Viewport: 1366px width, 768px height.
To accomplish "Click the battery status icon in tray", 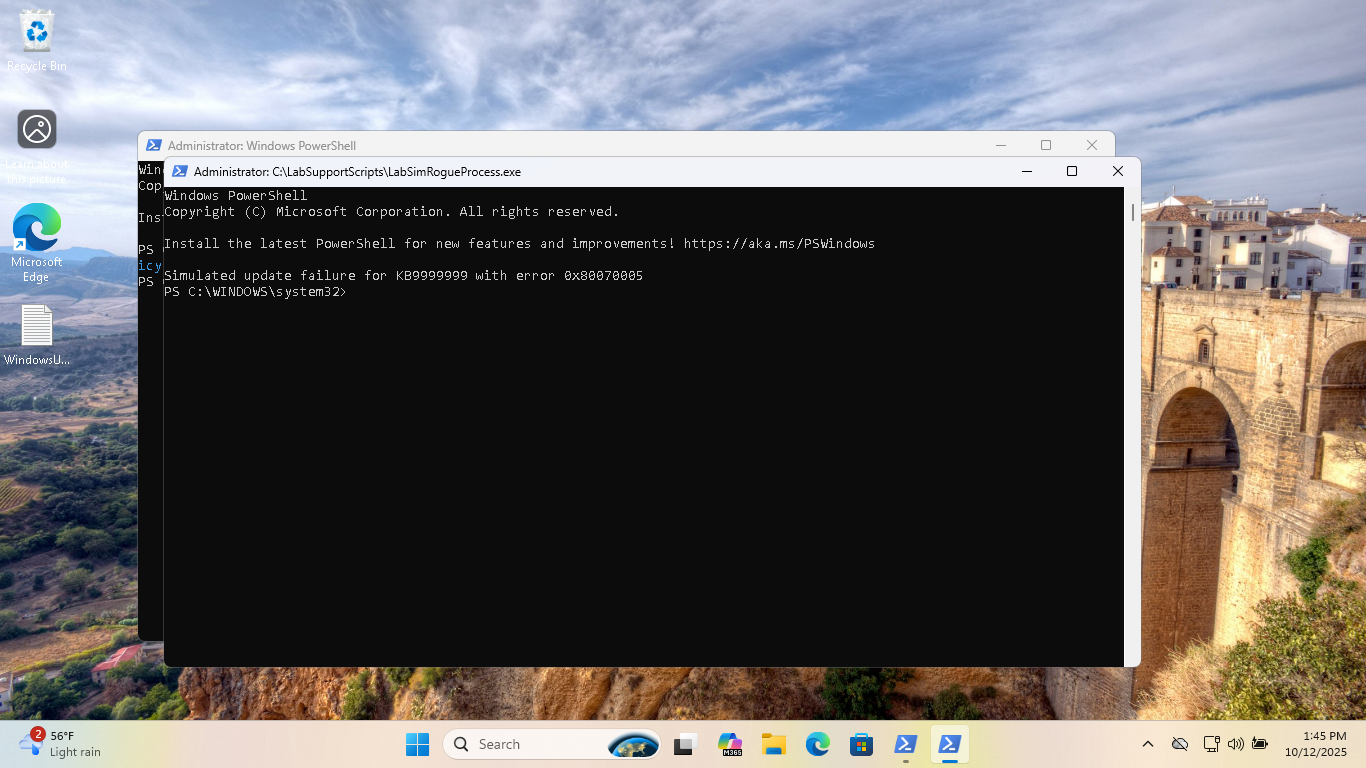I will coord(1260,744).
